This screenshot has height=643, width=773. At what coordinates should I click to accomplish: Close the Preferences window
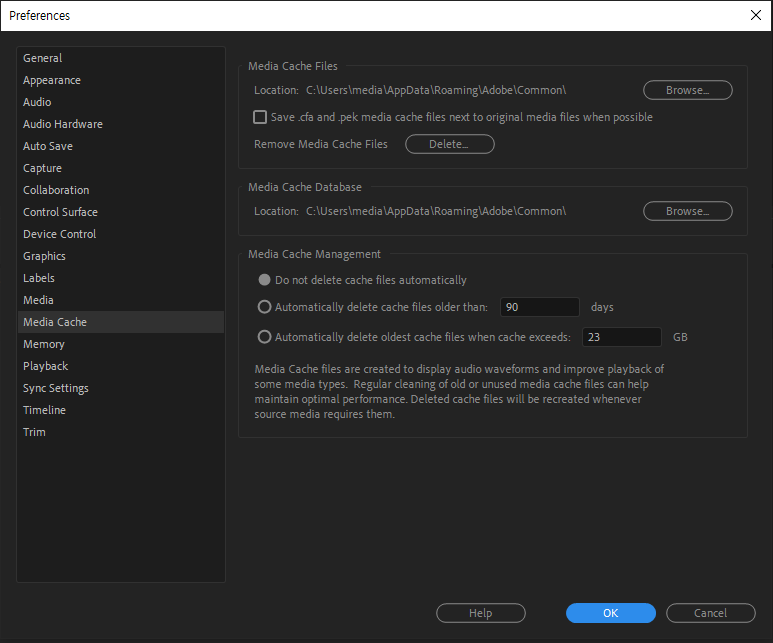pyautogui.click(x=756, y=15)
